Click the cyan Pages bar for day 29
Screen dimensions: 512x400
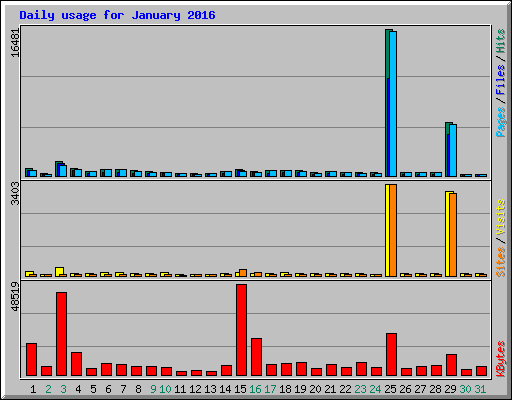(453, 150)
